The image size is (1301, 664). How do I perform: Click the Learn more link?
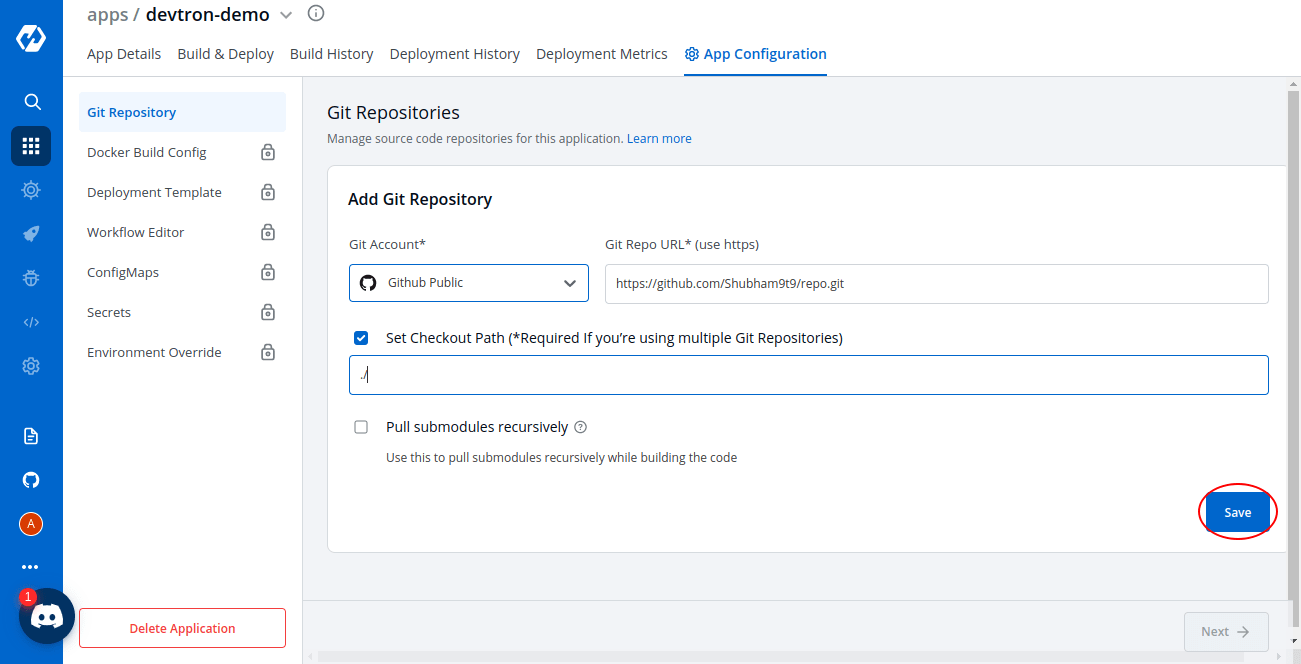point(658,138)
